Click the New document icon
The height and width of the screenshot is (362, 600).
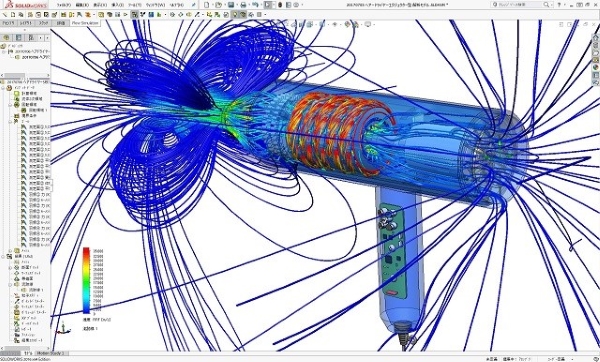207,5
